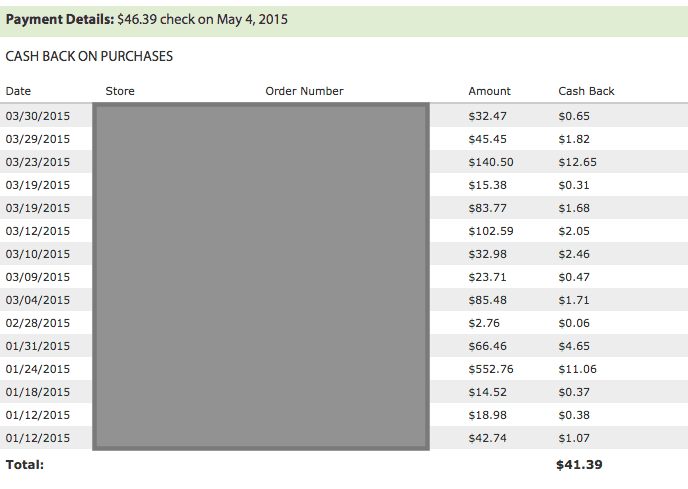Click the $66.46 amount
Image resolution: width=688 pixels, height=489 pixels.
point(487,346)
